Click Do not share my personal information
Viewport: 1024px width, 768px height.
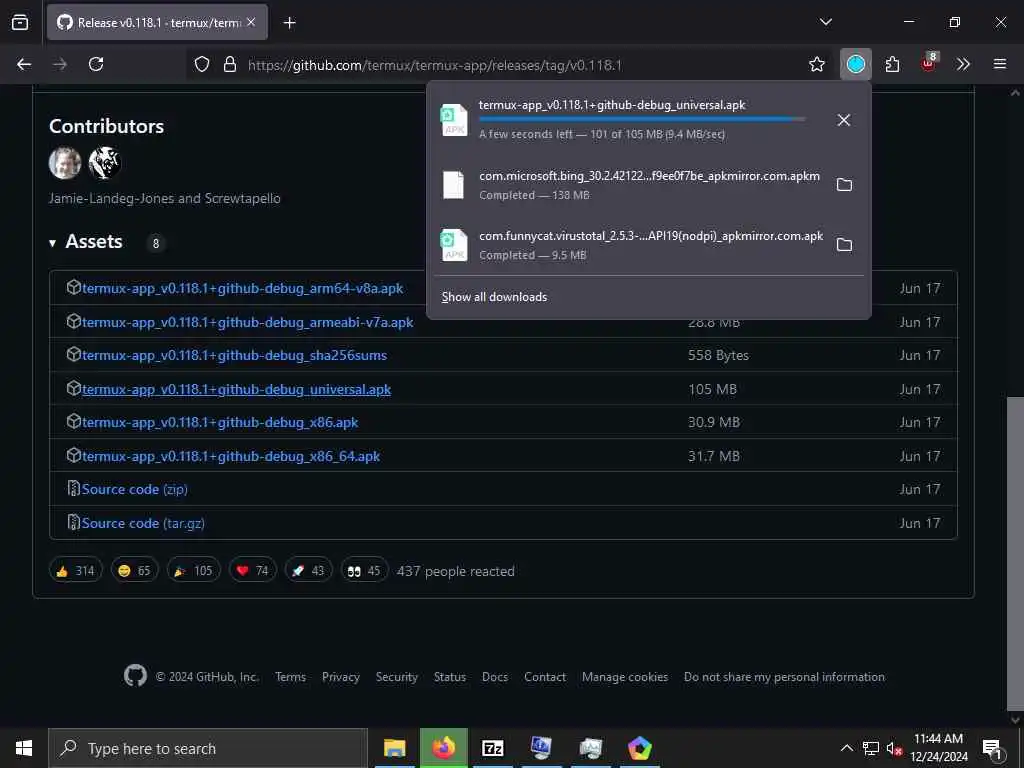tap(784, 677)
